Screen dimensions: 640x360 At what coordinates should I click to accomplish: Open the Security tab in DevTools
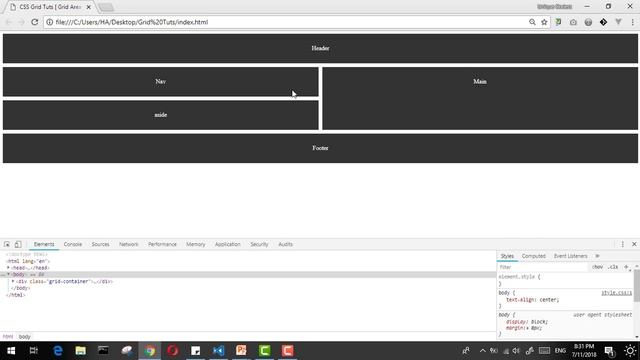click(259, 244)
